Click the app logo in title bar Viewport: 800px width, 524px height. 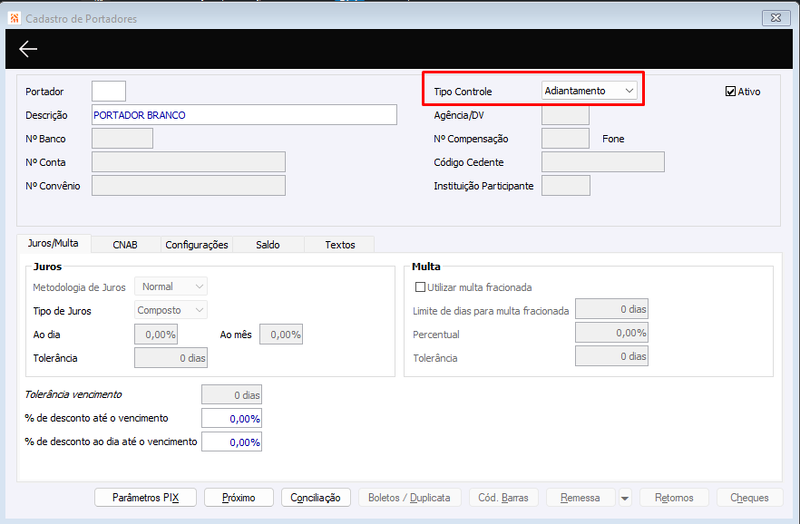click(14, 18)
